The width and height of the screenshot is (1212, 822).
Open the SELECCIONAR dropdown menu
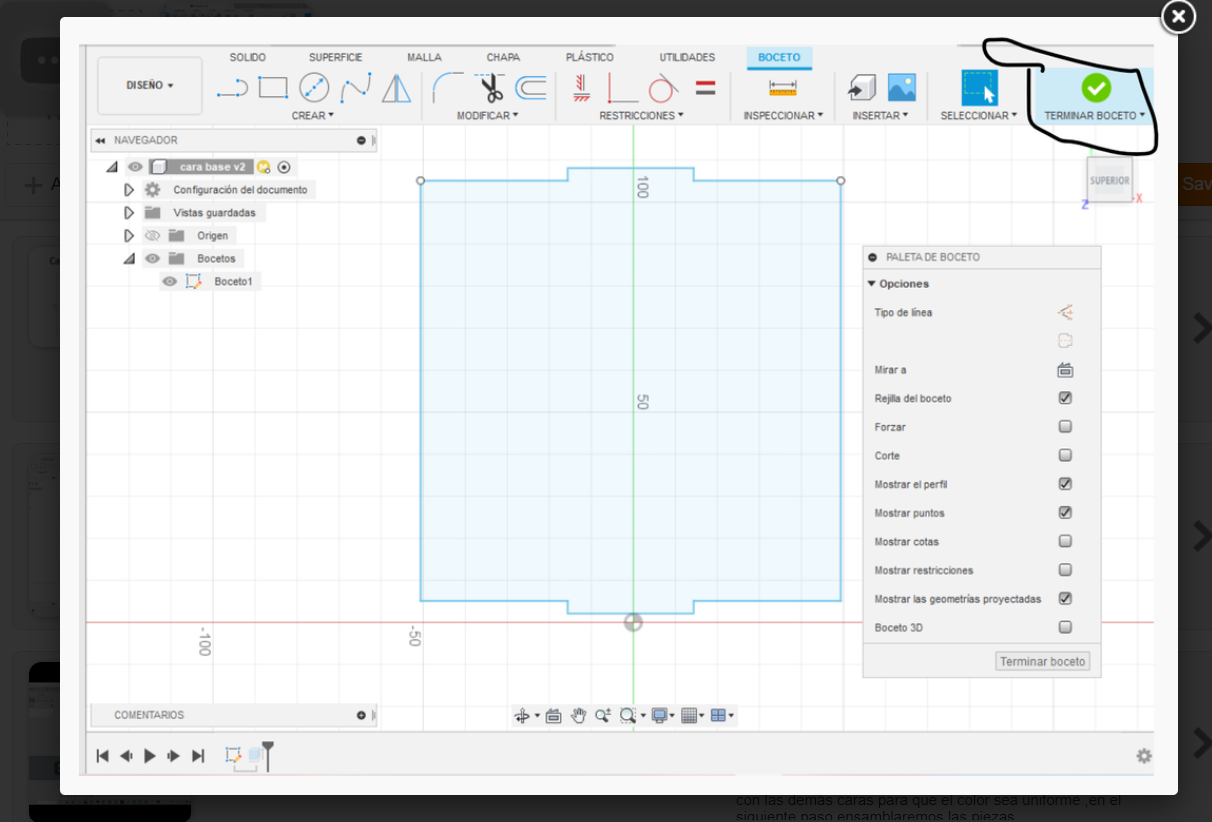979,116
